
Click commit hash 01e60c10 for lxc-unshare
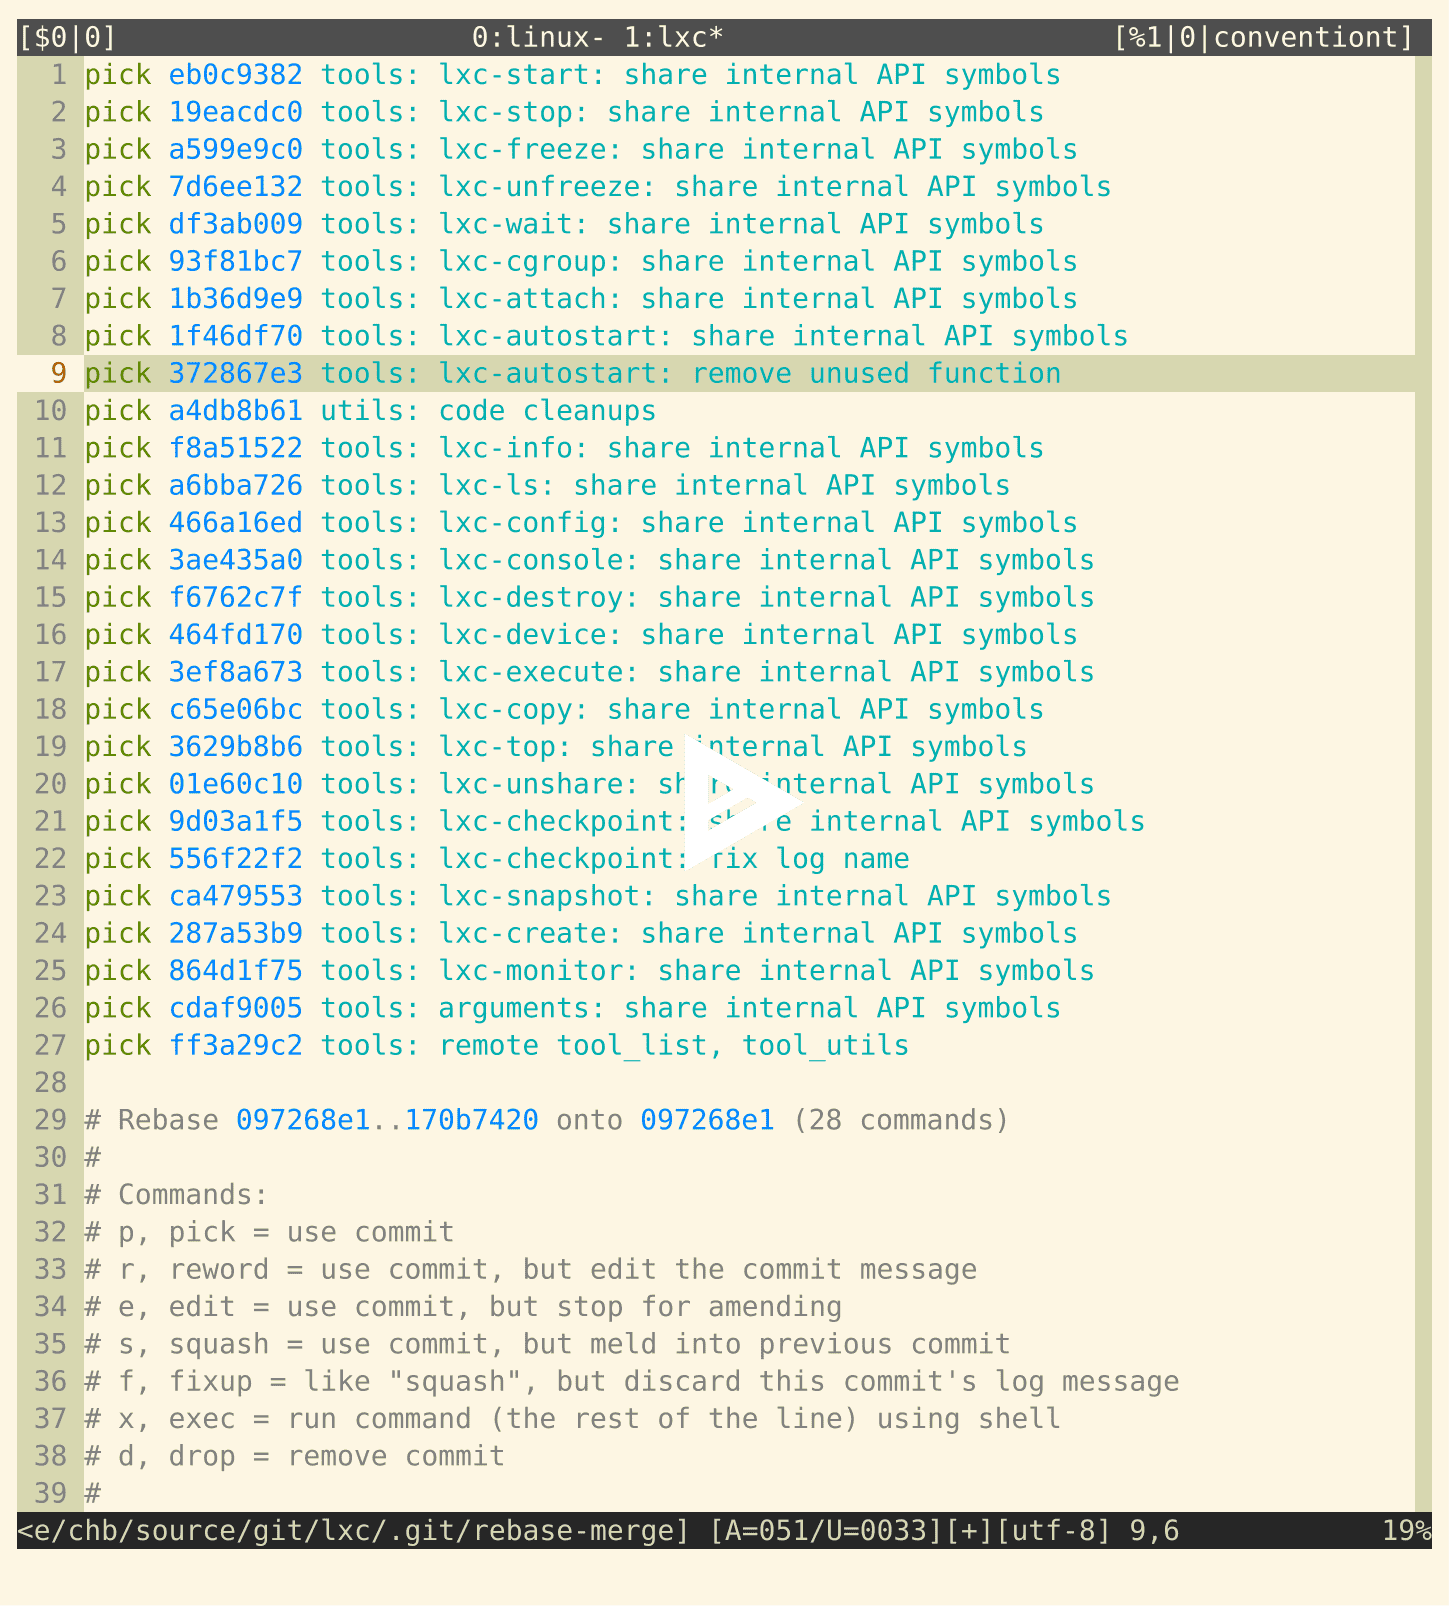[235, 784]
